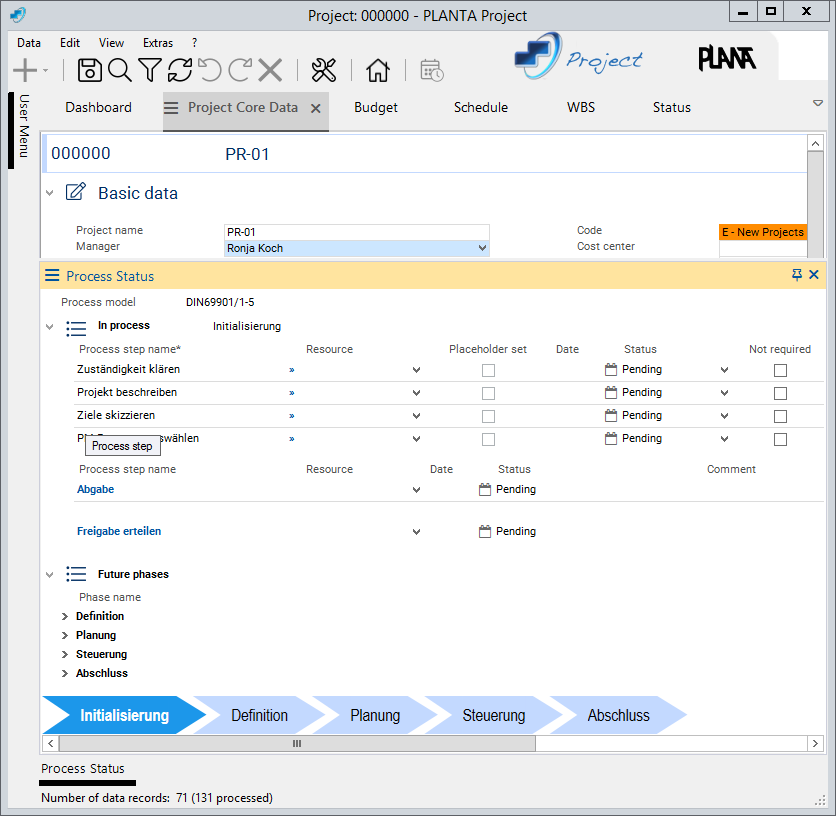Image resolution: width=836 pixels, height=816 pixels.
Task: Click the horizontal scrollbar thumb
Action: click(x=297, y=743)
